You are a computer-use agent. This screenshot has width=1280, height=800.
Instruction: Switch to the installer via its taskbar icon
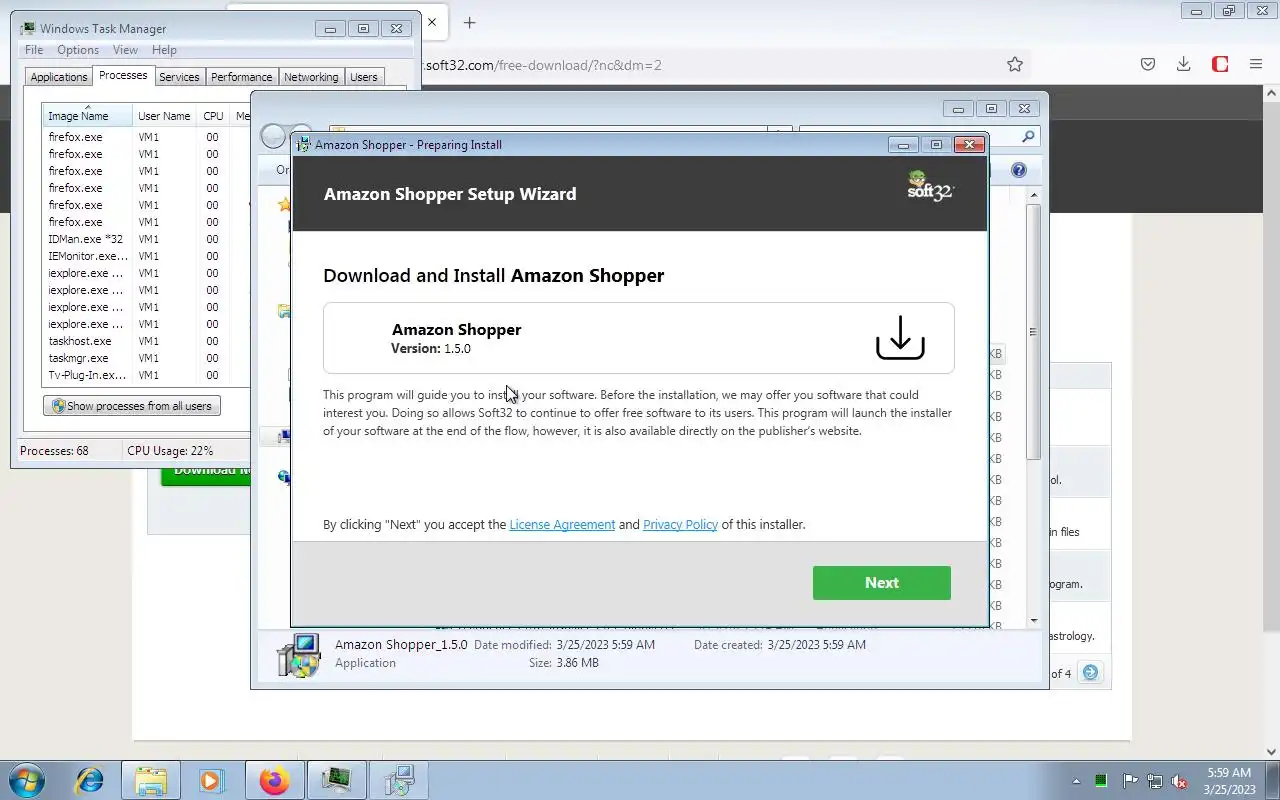[399, 780]
